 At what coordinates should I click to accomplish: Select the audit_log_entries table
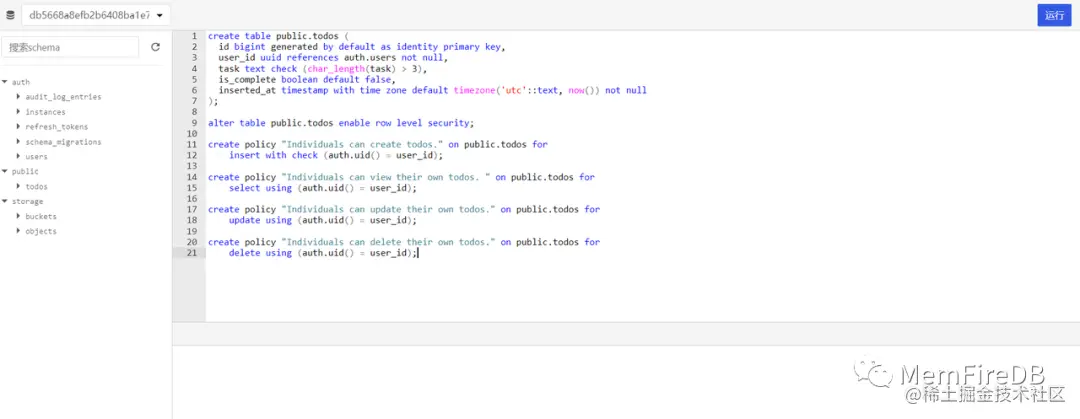point(63,97)
